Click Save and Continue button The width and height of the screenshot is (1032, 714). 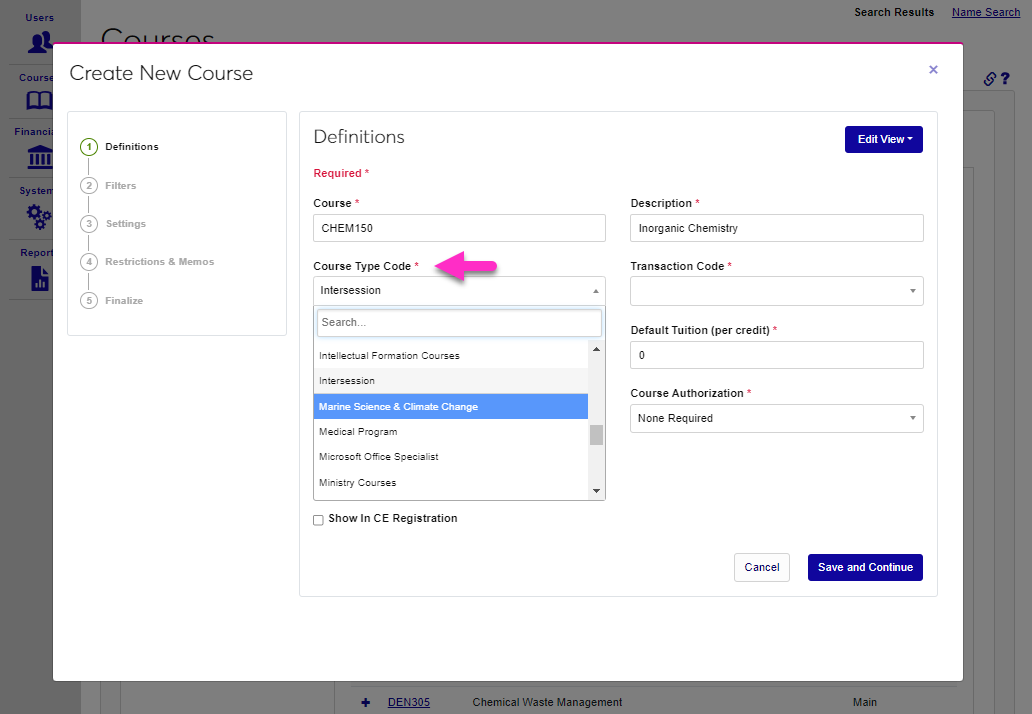pos(865,567)
